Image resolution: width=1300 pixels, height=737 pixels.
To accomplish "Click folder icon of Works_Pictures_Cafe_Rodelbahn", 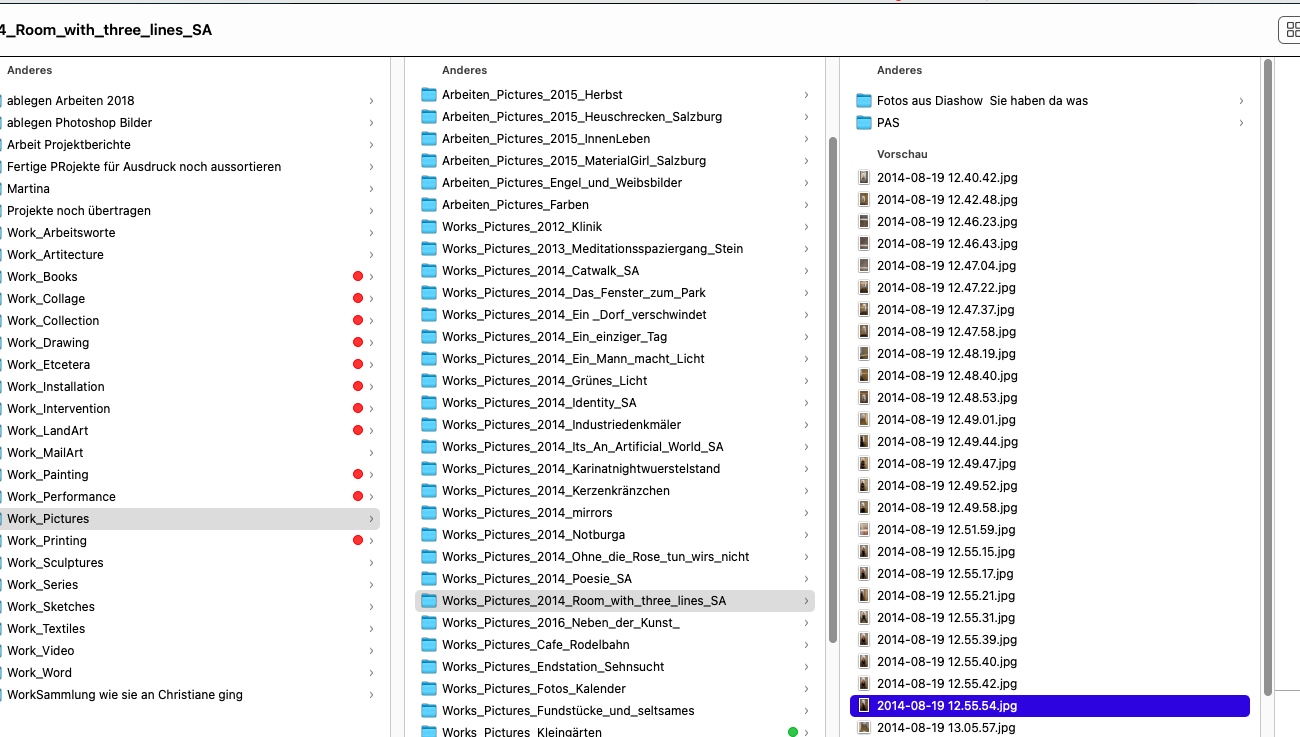I will 429,644.
